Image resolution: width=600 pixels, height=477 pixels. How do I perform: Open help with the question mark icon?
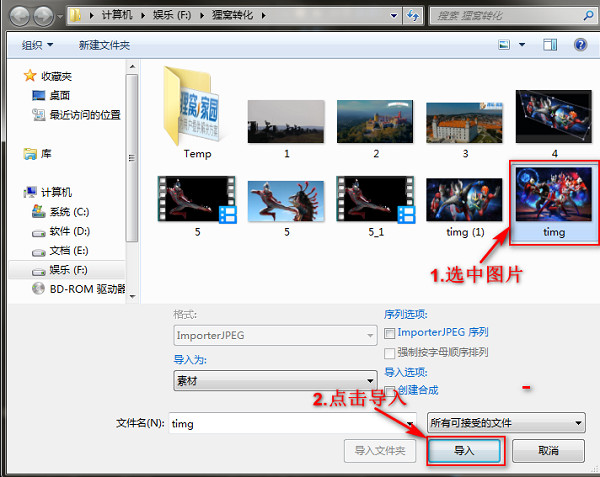(x=580, y=45)
